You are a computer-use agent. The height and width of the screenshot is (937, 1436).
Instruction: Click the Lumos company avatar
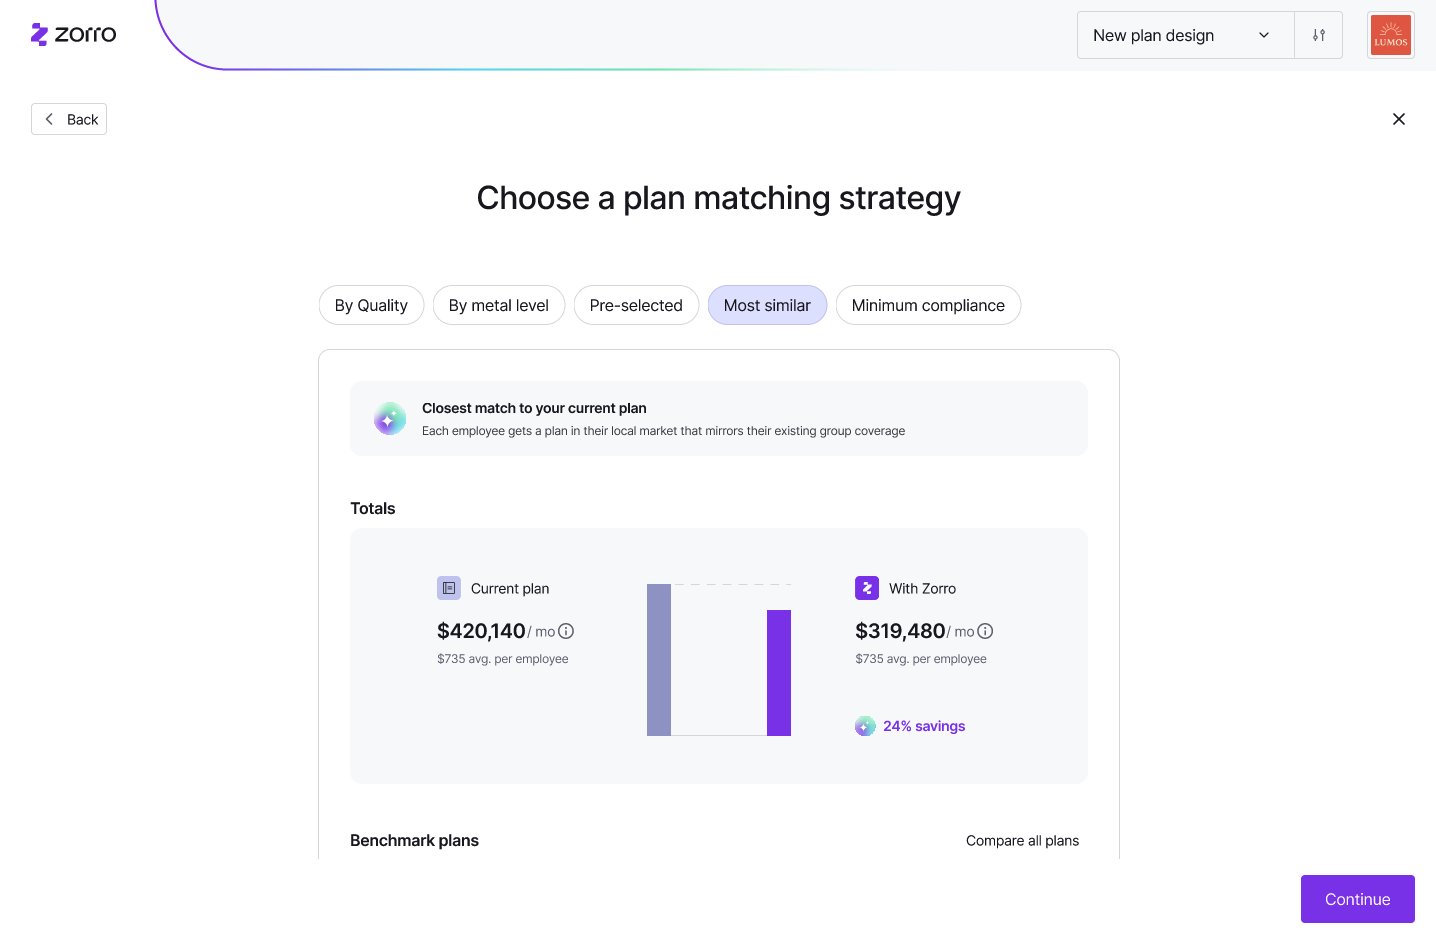coord(1391,35)
